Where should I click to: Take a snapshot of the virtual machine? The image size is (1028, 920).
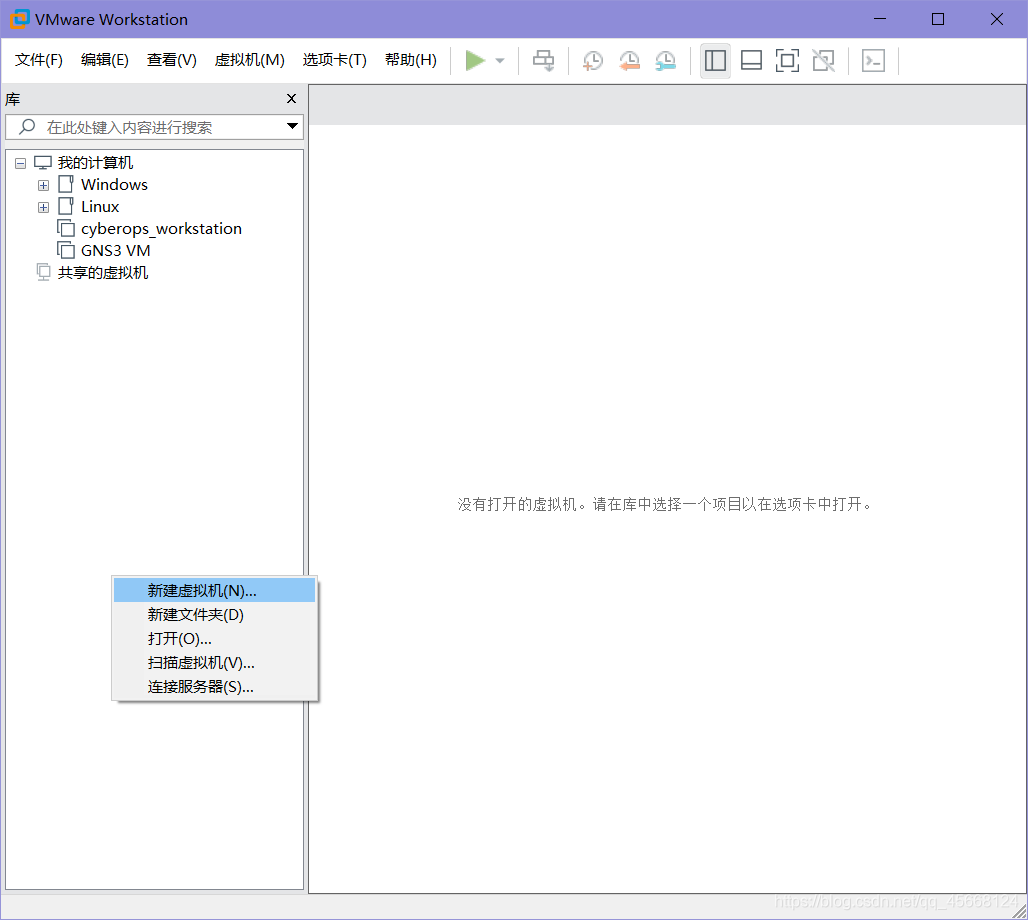click(x=592, y=60)
